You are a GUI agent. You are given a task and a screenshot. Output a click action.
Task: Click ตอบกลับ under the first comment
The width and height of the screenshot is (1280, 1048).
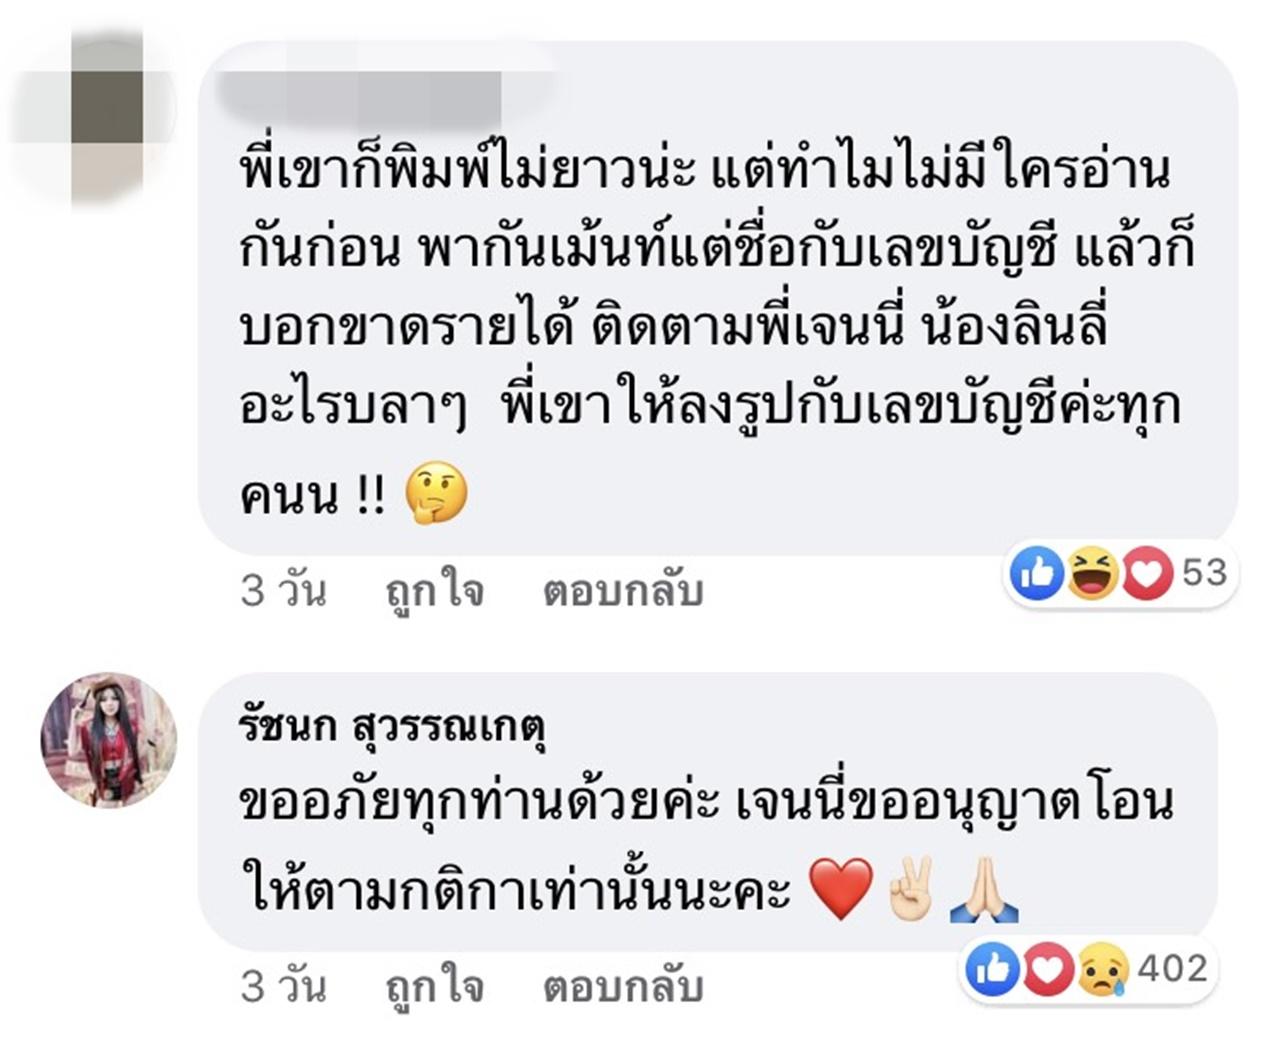(x=623, y=591)
